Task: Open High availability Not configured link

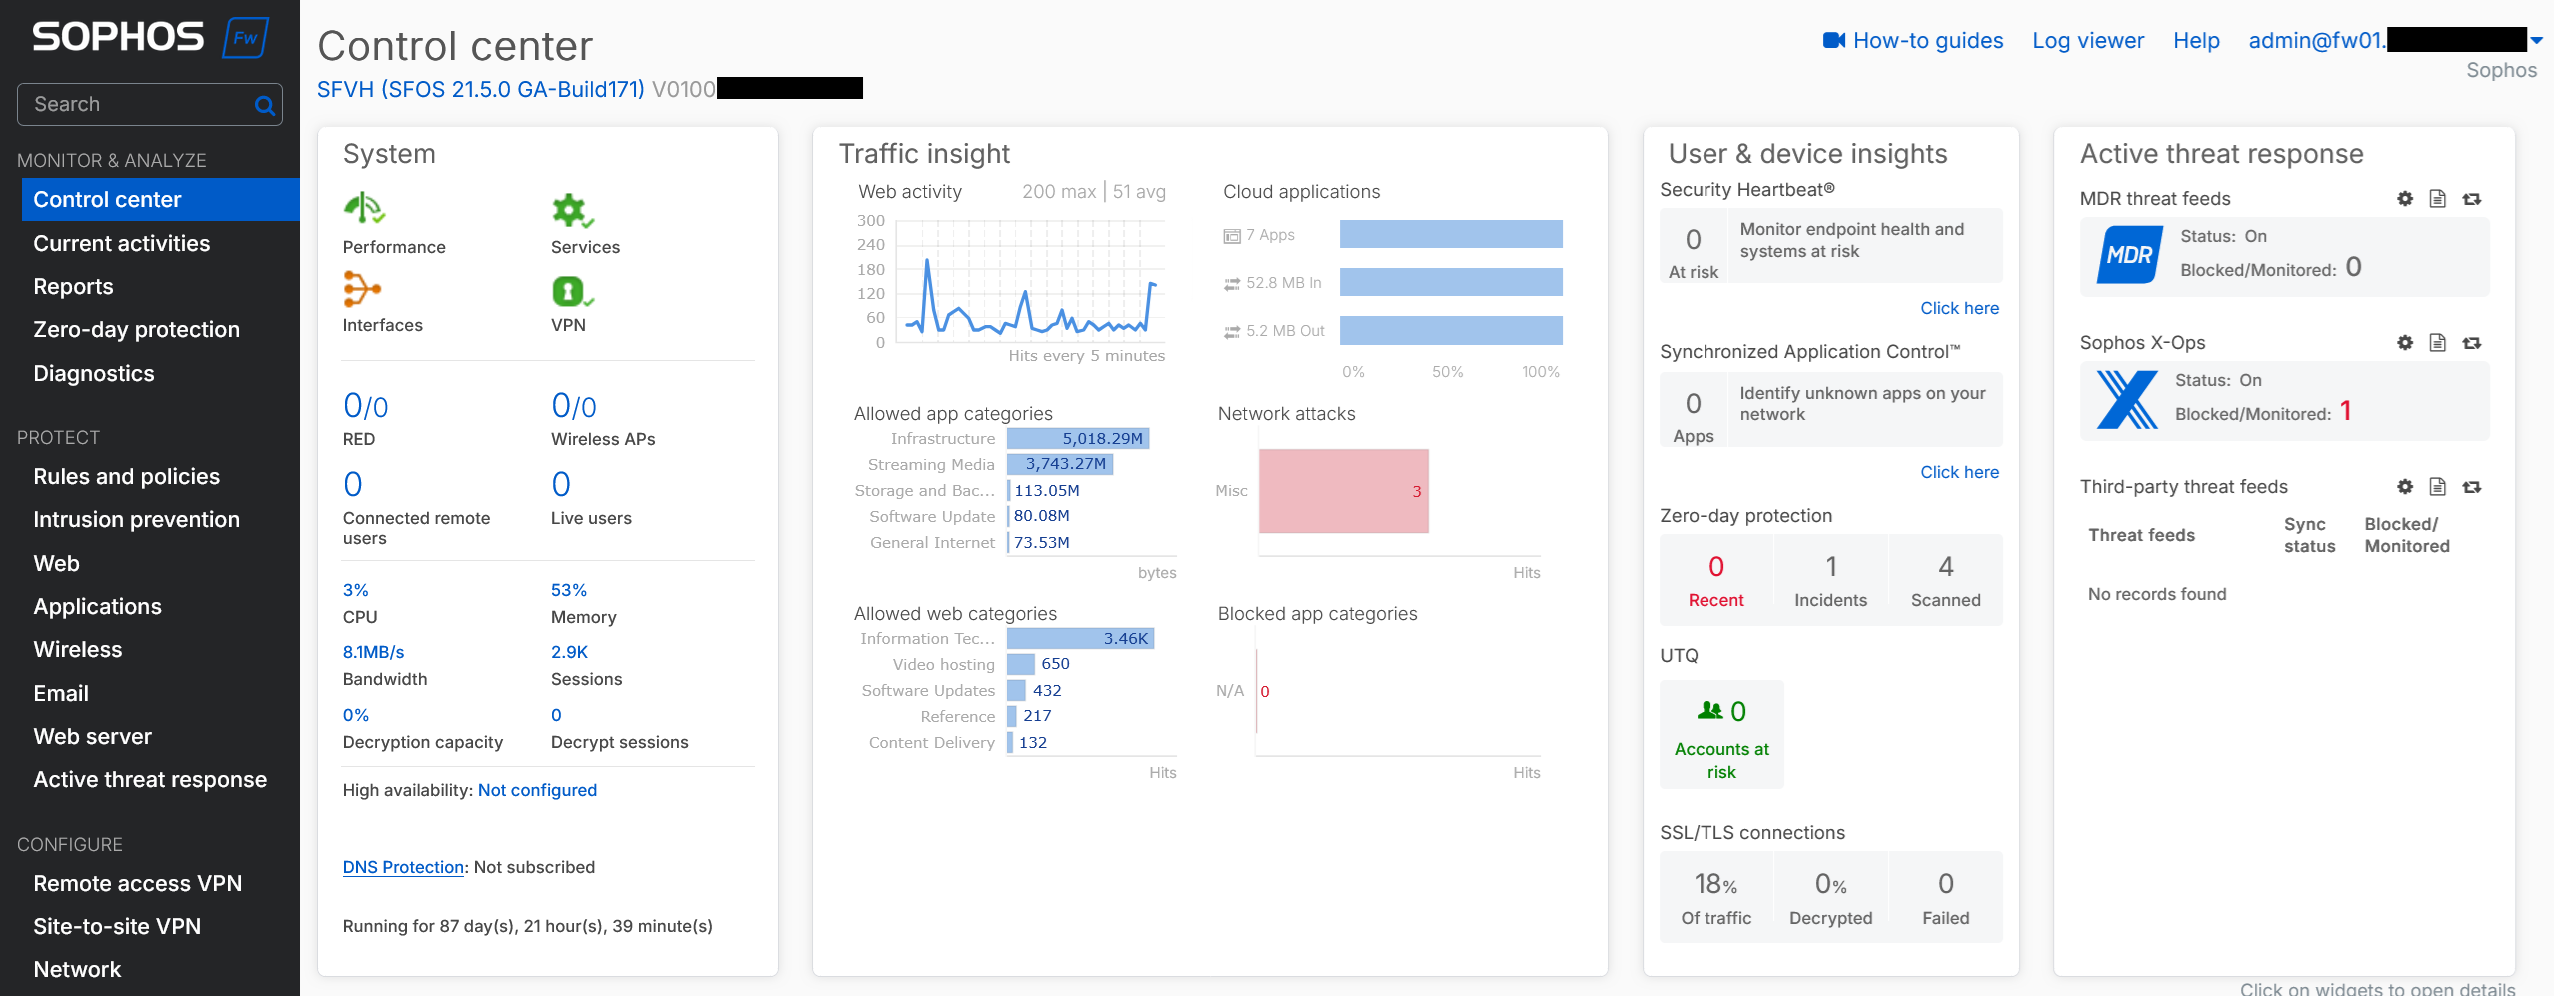Action: (537, 790)
